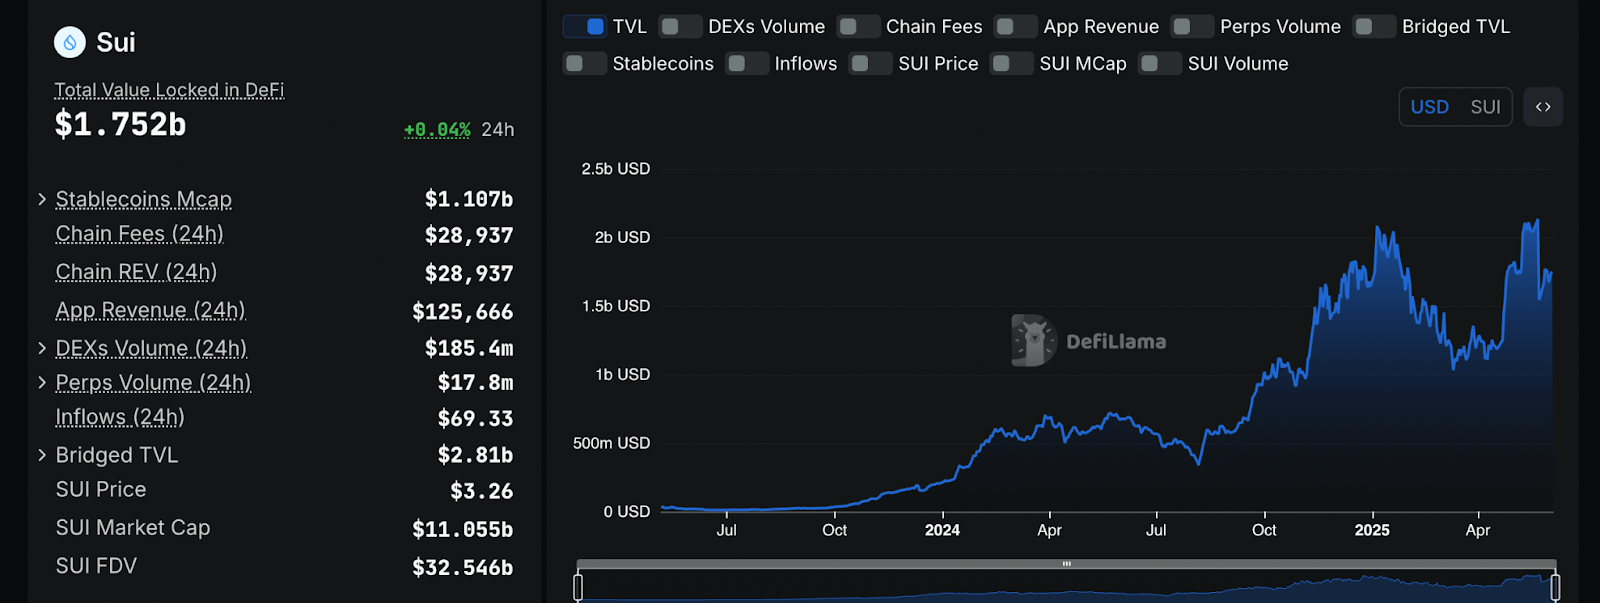Click the 500m USD y-axis label
Viewport: 1600px width, 603px height.
pos(612,443)
